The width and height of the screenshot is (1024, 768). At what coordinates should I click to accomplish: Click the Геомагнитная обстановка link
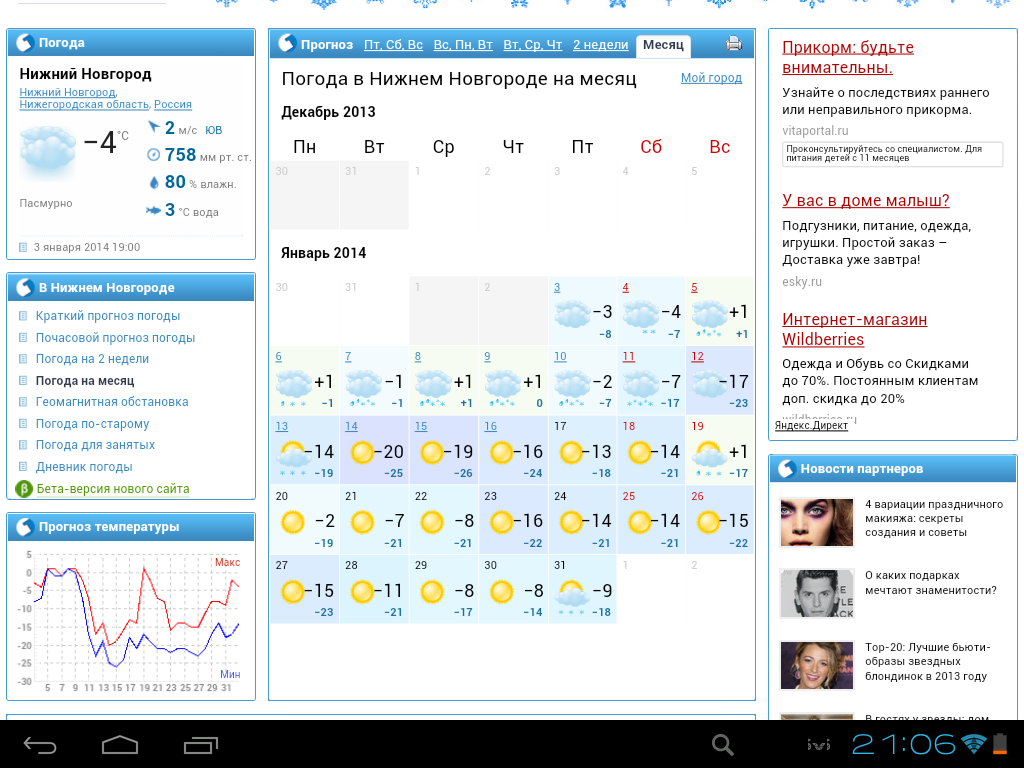click(x=112, y=402)
